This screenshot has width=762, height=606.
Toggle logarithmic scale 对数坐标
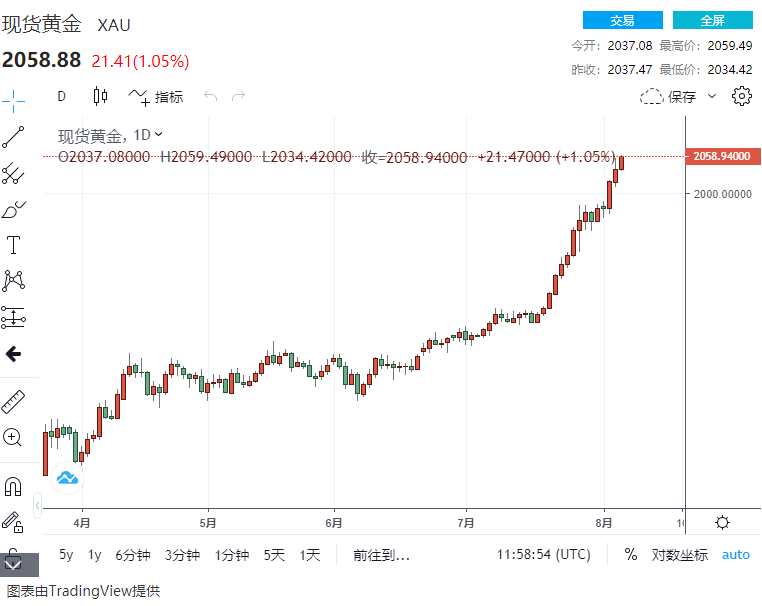point(680,554)
